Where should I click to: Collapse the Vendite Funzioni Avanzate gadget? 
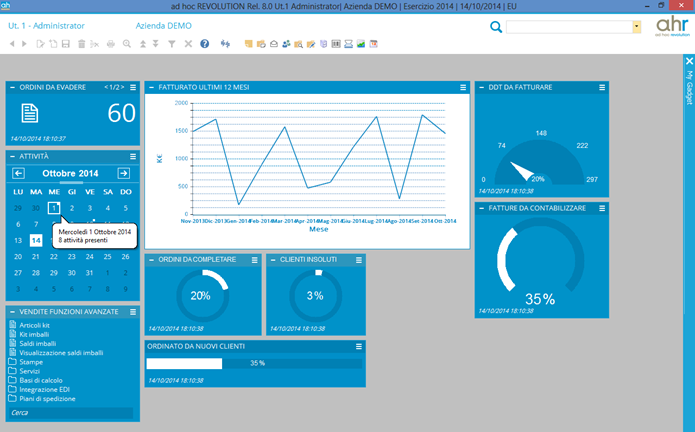[x=12, y=312]
